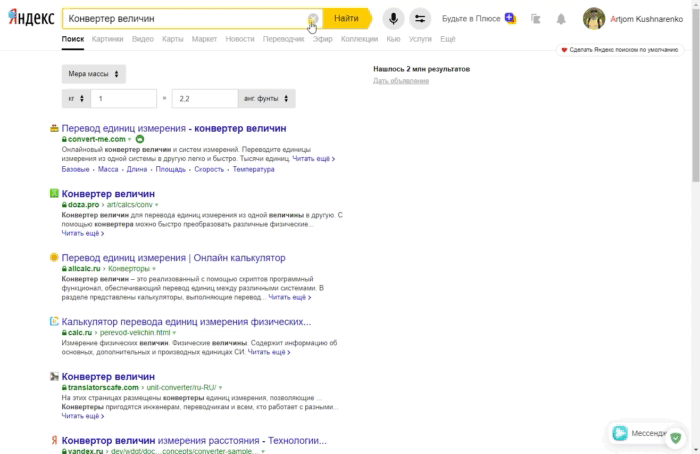Click the Будьте в Плюсе link
This screenshot has width=700, height=454.
coord(471,19)
